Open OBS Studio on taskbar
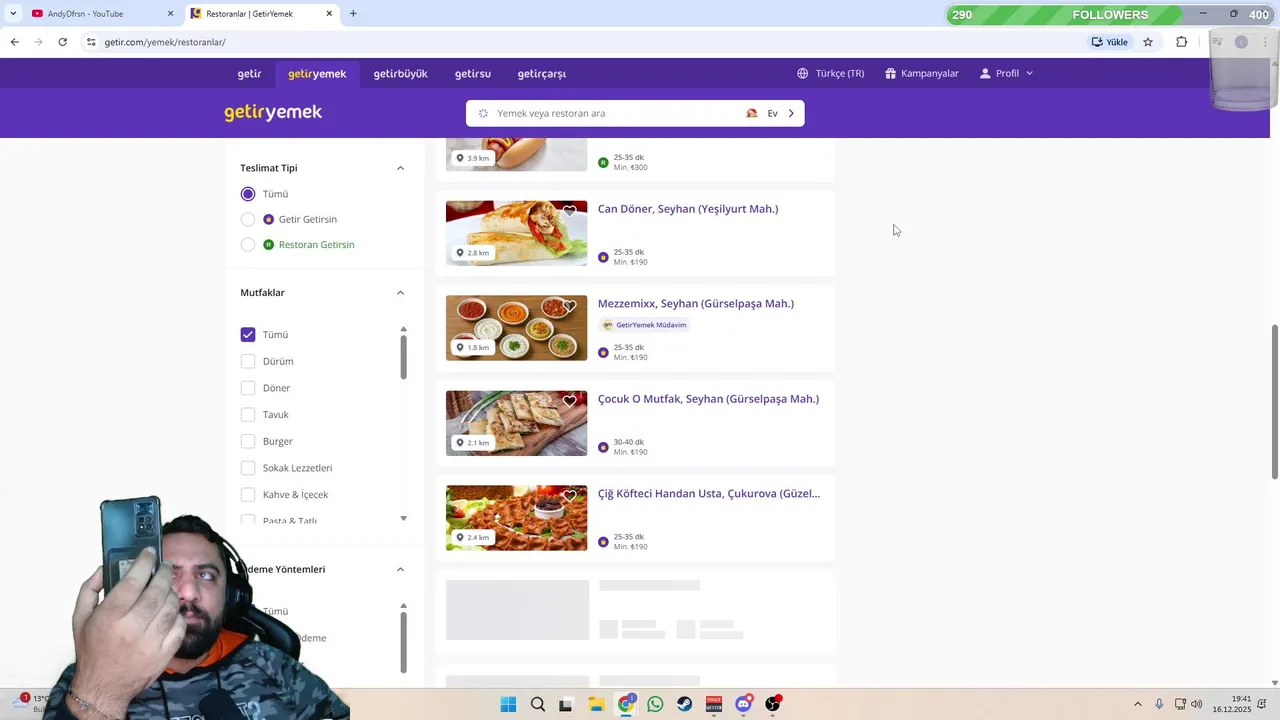Screen dimensions: 1280x720 pyautogui.click(x=772, y=704)
